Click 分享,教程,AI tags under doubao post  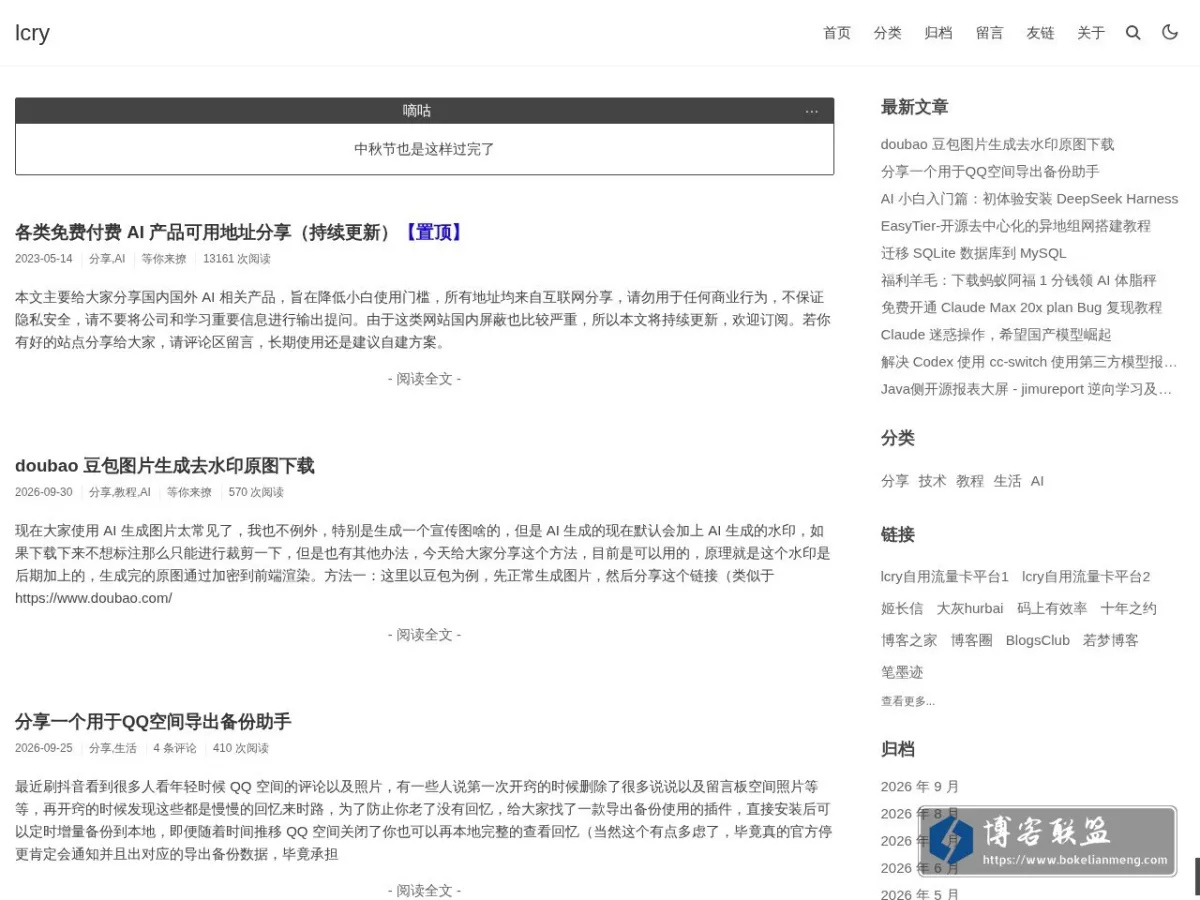point(120,492)
